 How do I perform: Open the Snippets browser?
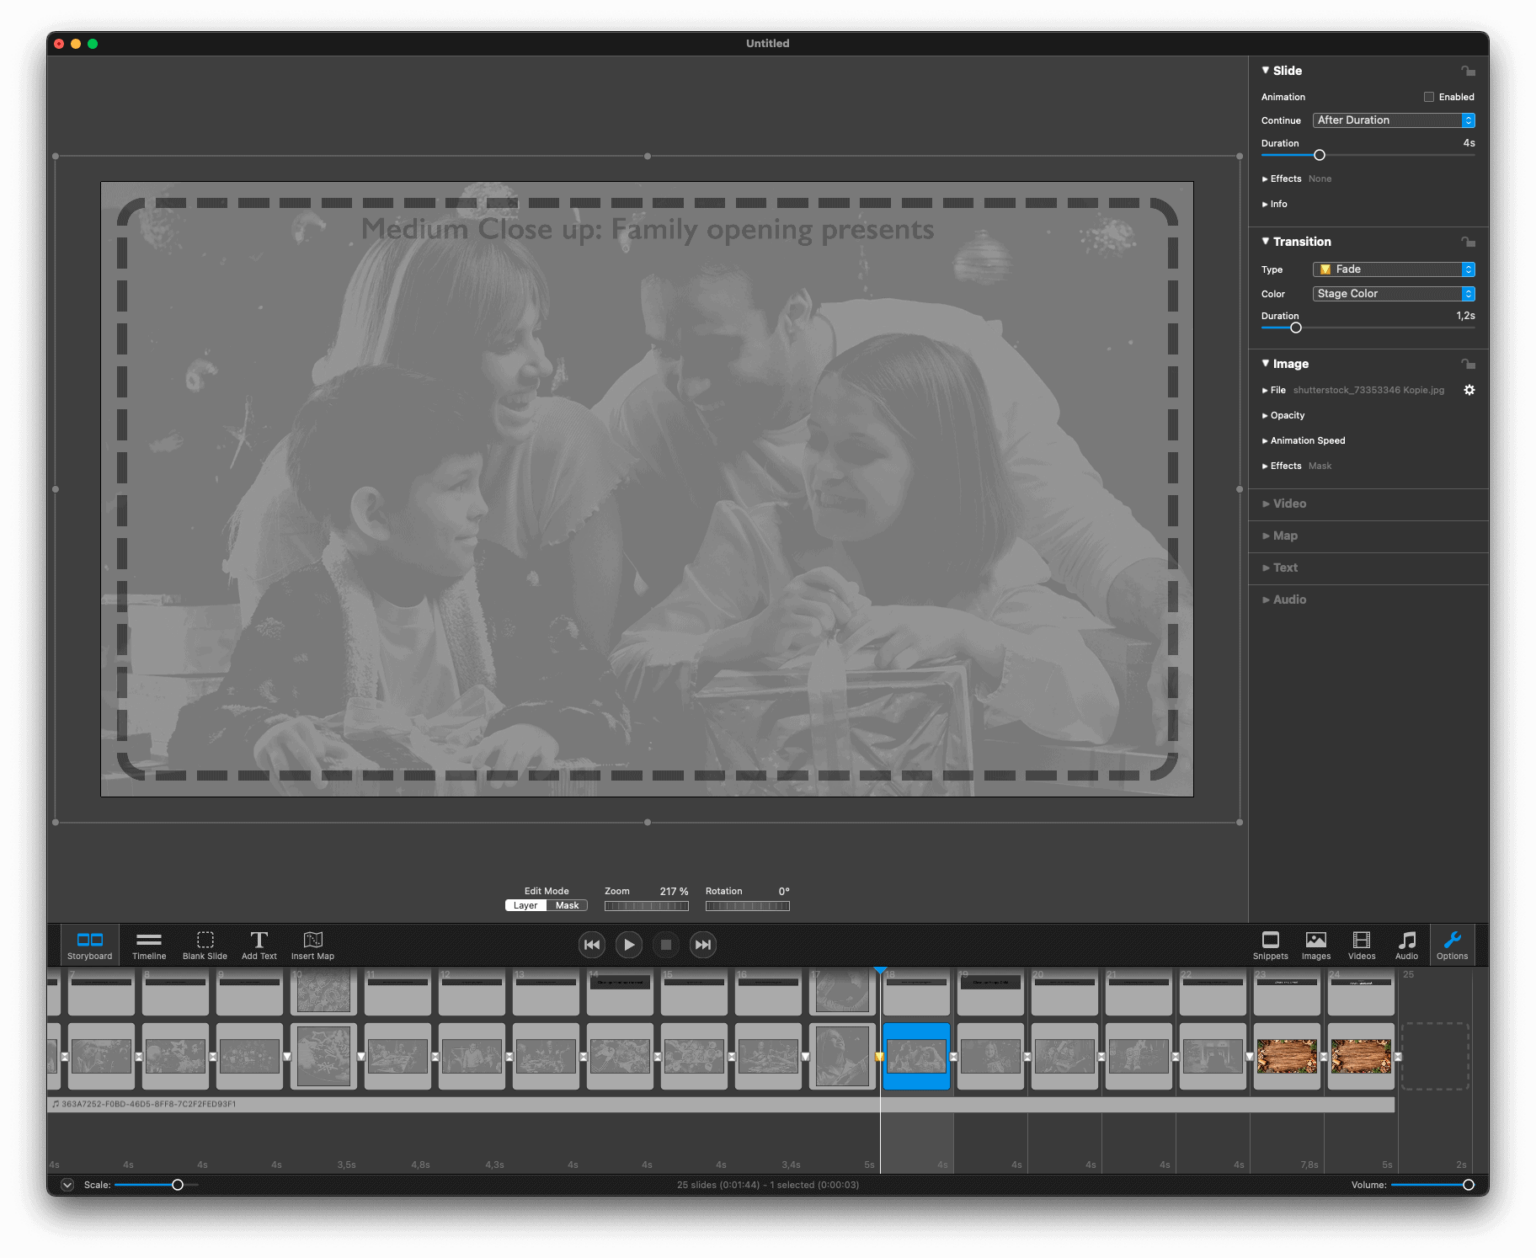[x=1270, y=944]
